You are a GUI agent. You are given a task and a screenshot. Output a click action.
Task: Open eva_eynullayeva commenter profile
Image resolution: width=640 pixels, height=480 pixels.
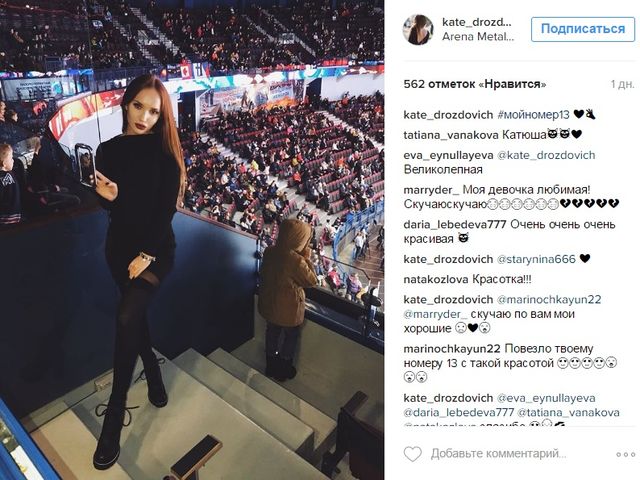(448, 156)
